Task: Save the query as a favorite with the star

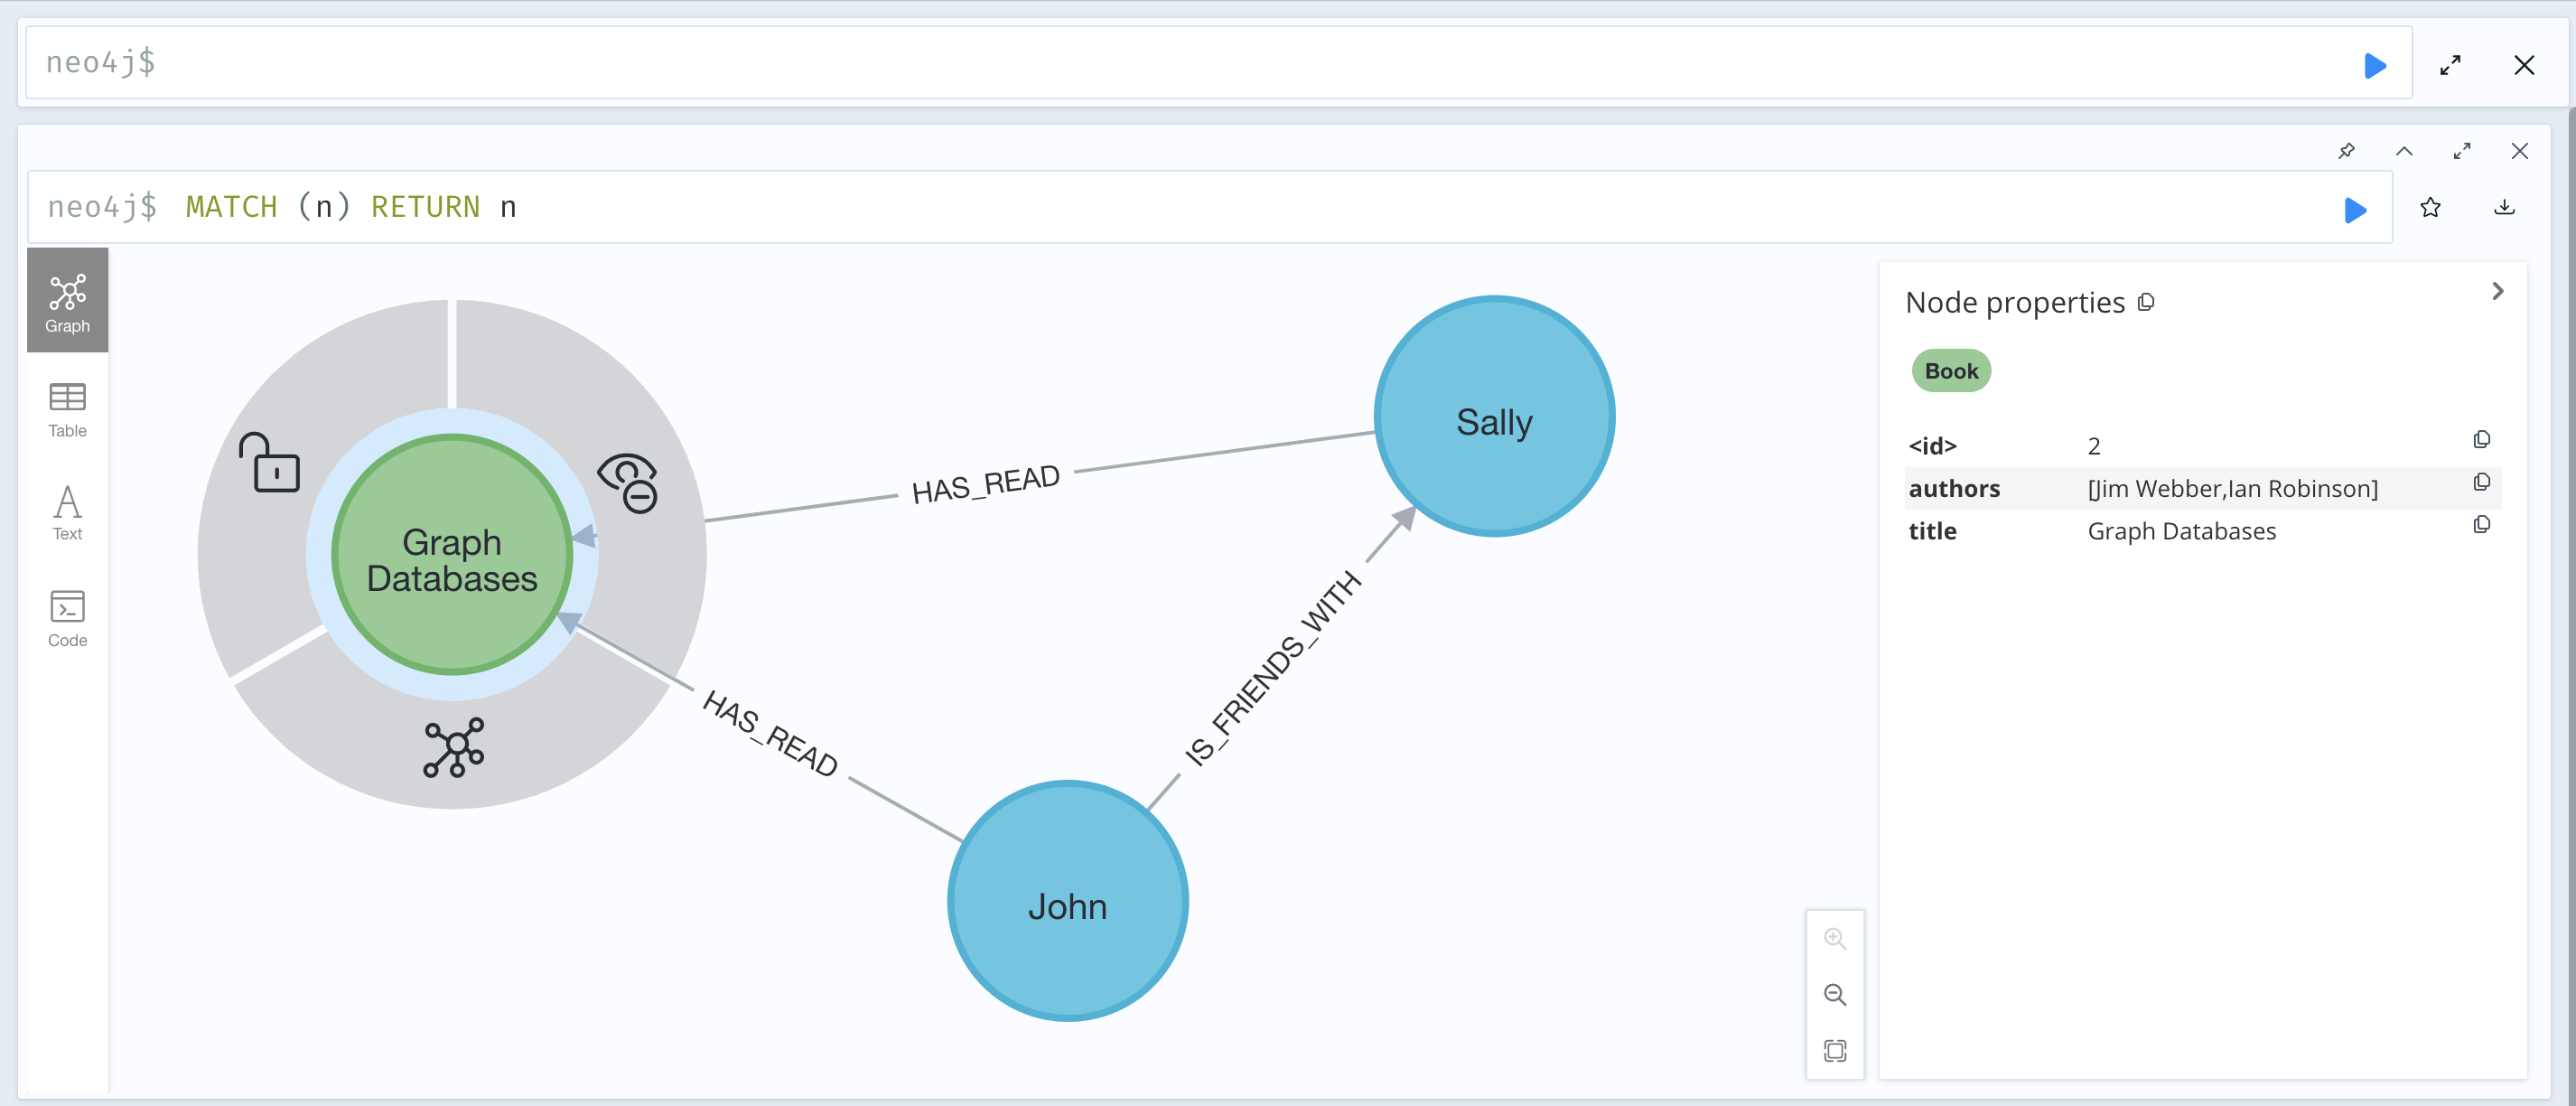Action: pyautogui.click(x=2430, y=208)
